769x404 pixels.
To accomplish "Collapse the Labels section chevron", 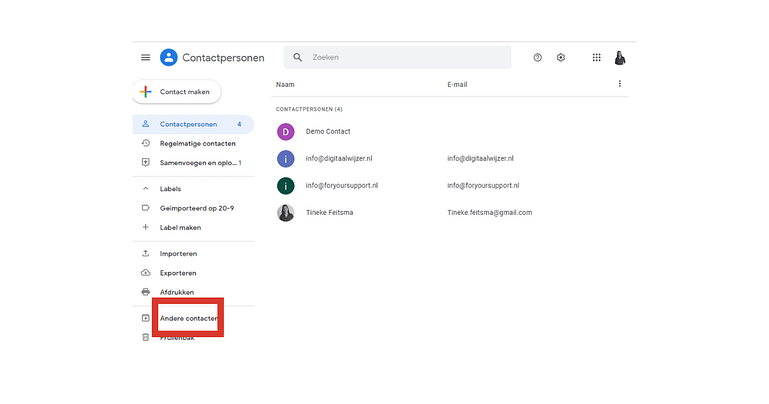I will click(146, 189).
